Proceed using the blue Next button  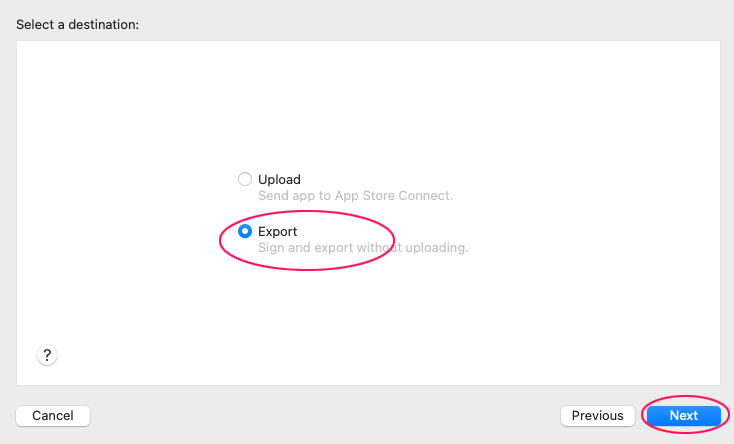click(x=683, y=415)
